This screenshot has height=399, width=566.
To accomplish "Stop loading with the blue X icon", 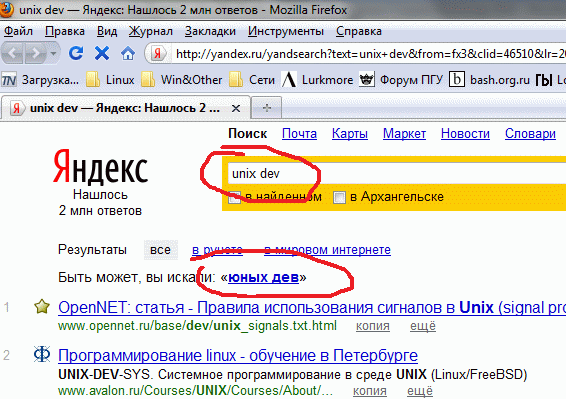I will point(102,53).
